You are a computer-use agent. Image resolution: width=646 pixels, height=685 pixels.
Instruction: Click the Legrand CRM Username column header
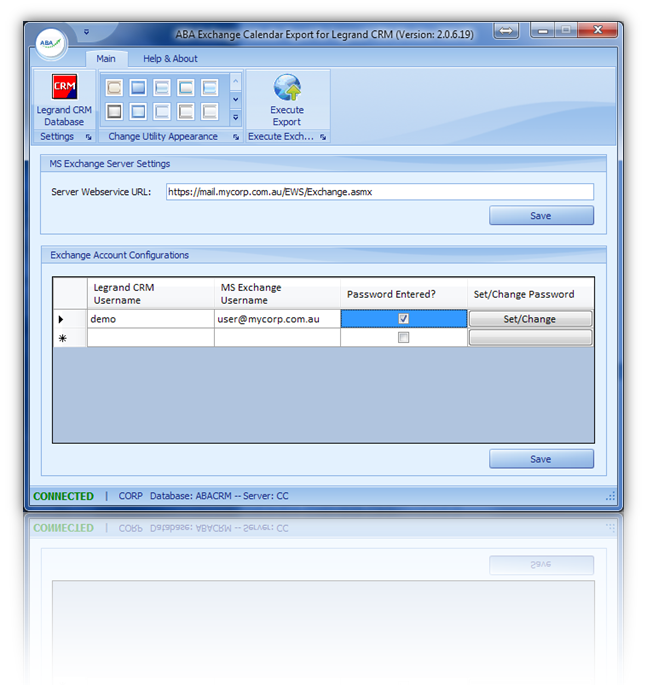[151, 294]
